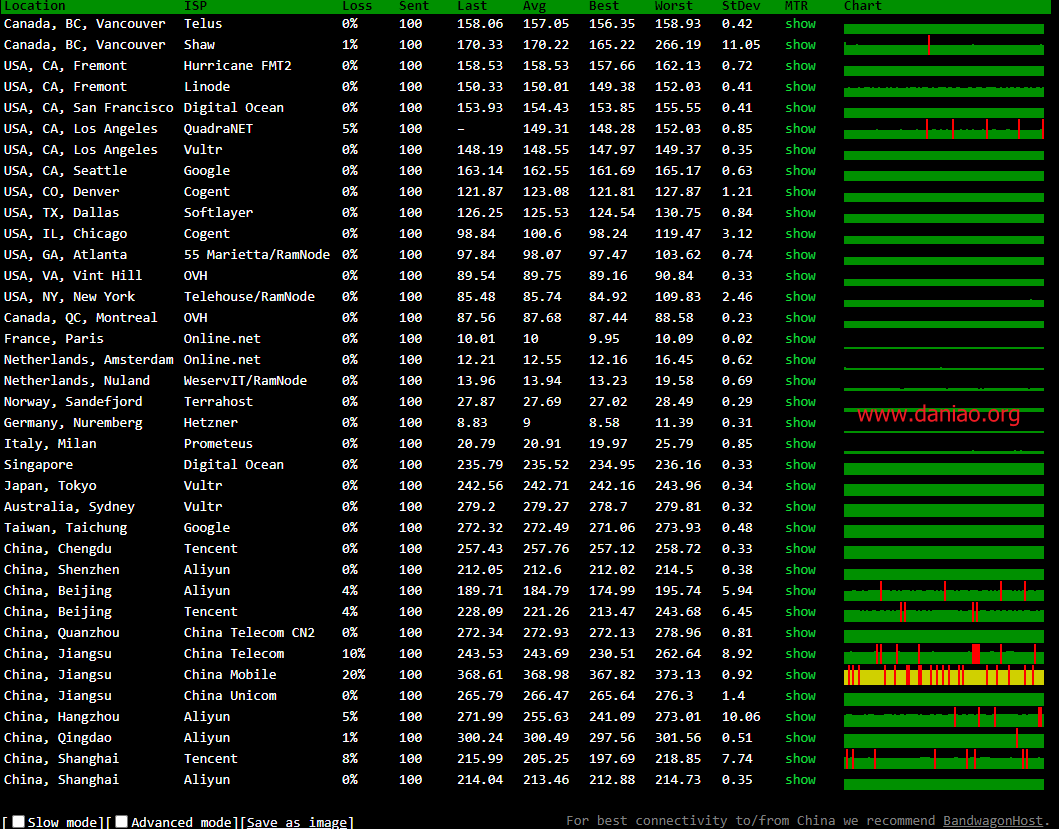Viewport: 1059px width, 829px height.
Task: Show MTR for Vancouver Telus
Action: [x=800, y=24]
